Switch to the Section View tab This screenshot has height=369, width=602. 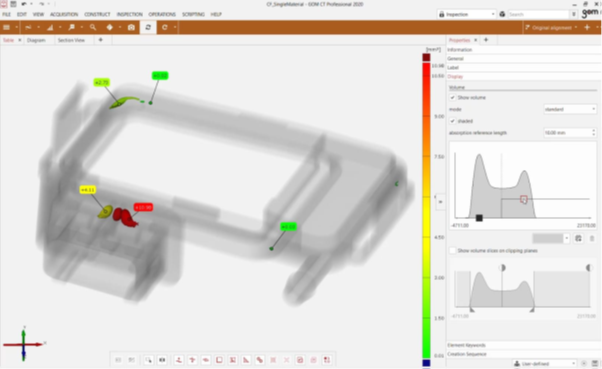[71, 40]
